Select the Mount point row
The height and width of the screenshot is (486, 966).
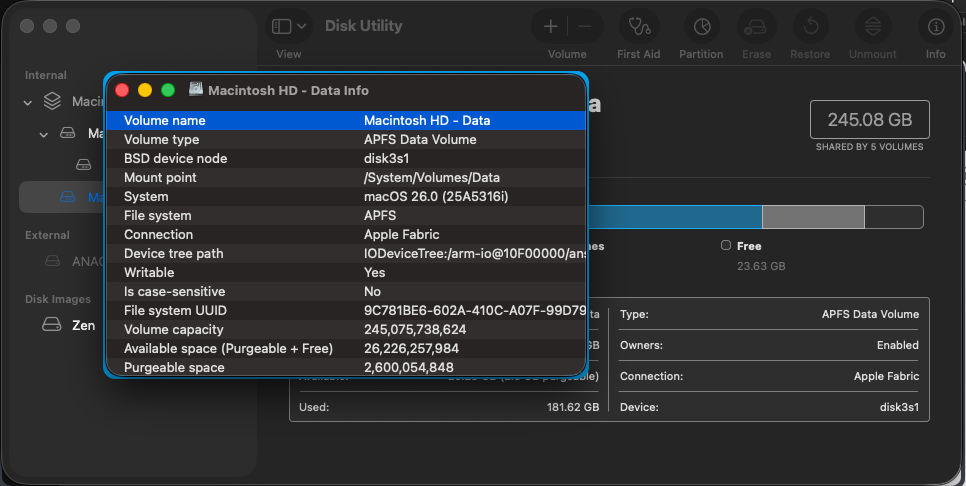coord(346,177)
